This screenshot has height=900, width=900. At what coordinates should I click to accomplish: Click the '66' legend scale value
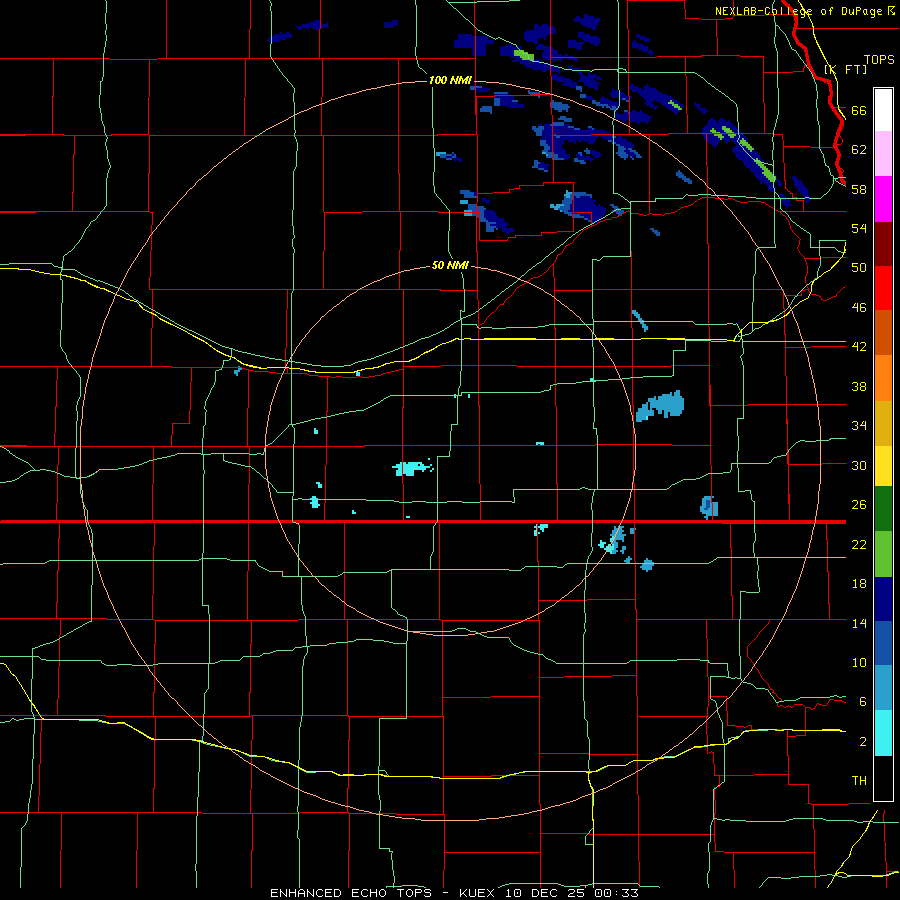859,110
